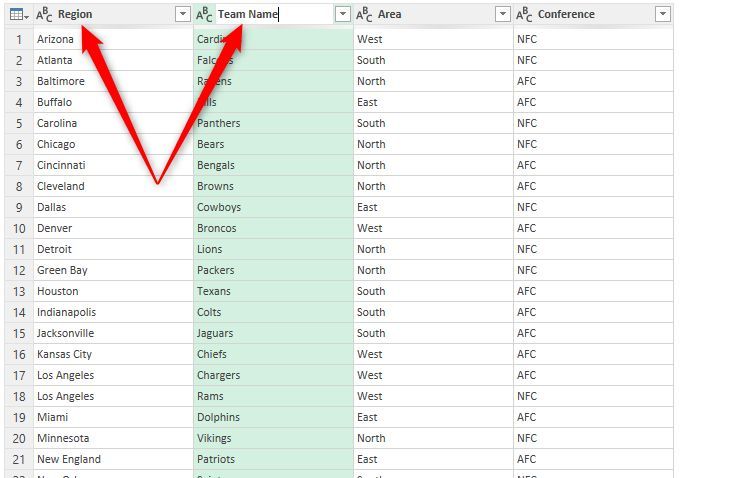Viewport: 750px width, 478px height.
Task: Select the Region column header
Action: 110,14
